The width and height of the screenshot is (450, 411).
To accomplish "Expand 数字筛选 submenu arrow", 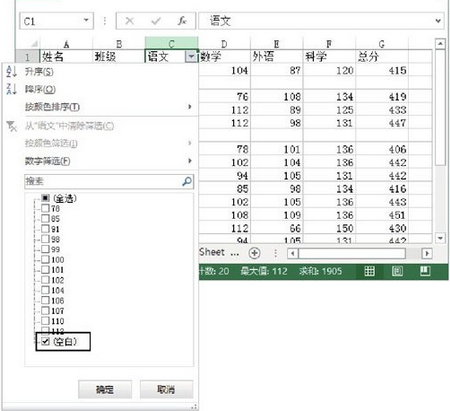I will pos(190,161).
